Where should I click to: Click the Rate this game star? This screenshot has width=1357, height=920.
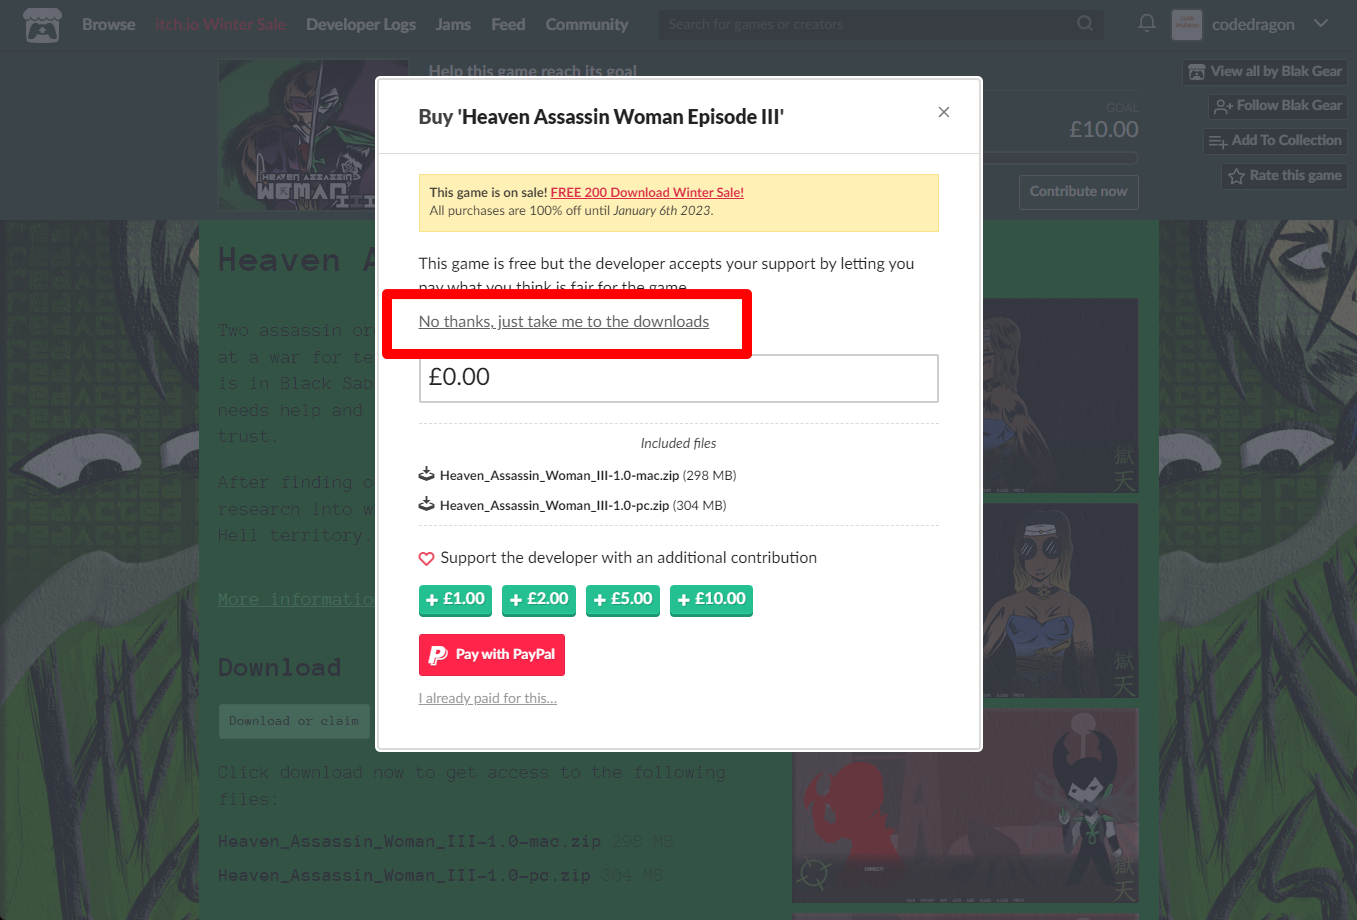tap(1236, 176)
